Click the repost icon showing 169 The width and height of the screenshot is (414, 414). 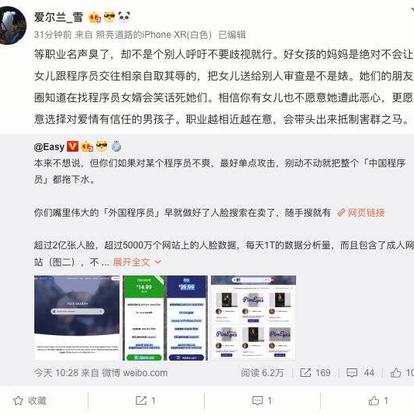pos(305,373)
